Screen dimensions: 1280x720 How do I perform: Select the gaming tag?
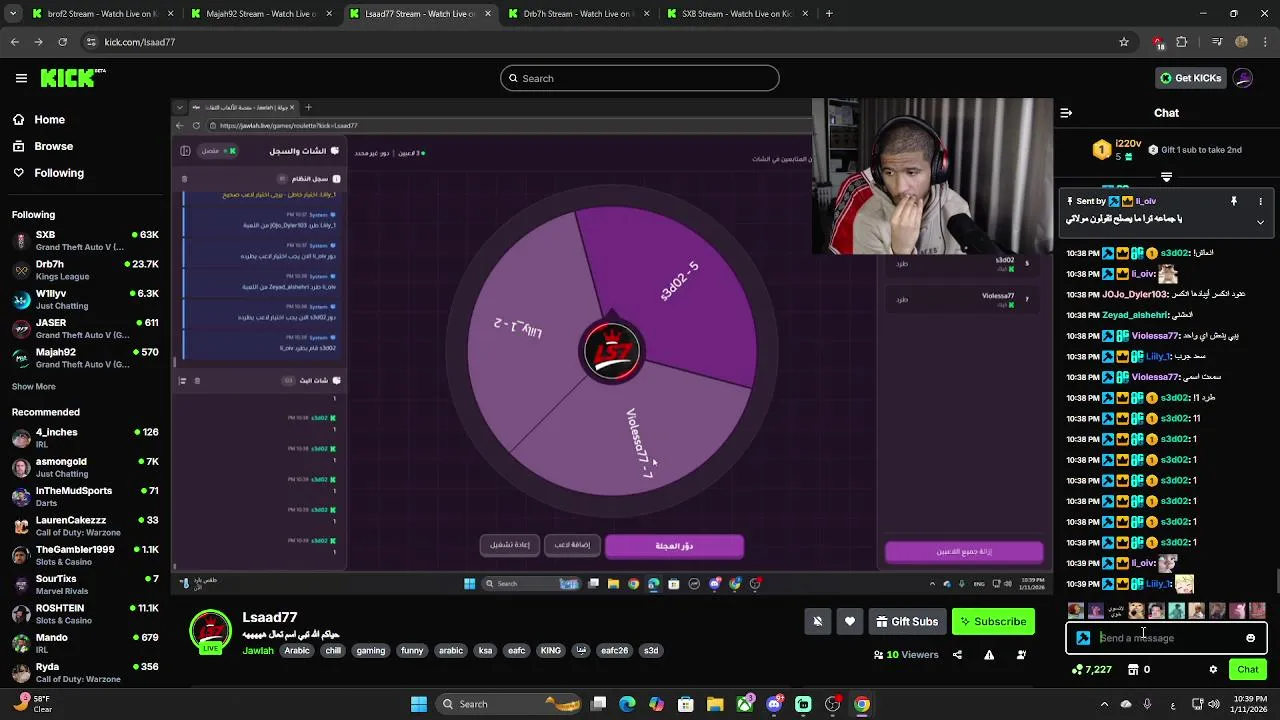pos(370,650)
